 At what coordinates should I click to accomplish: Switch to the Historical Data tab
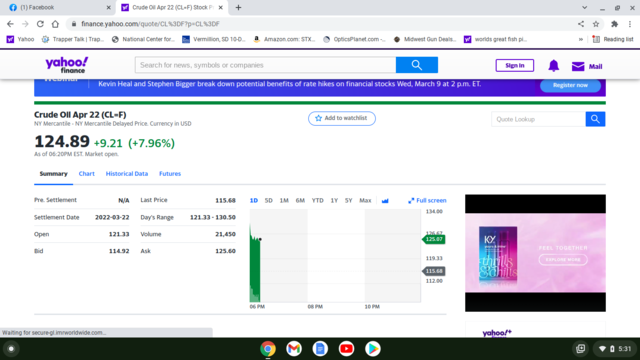(x=127, y=173)
